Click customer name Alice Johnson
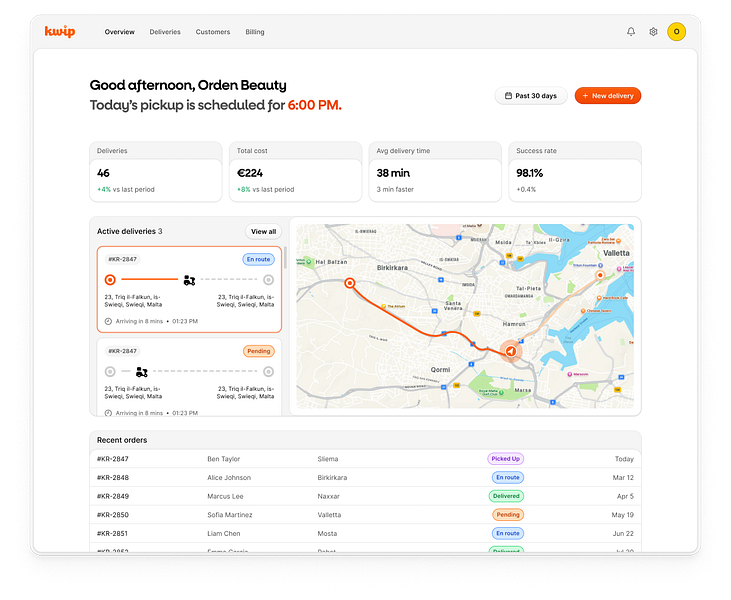 click(x=229, y=478)
